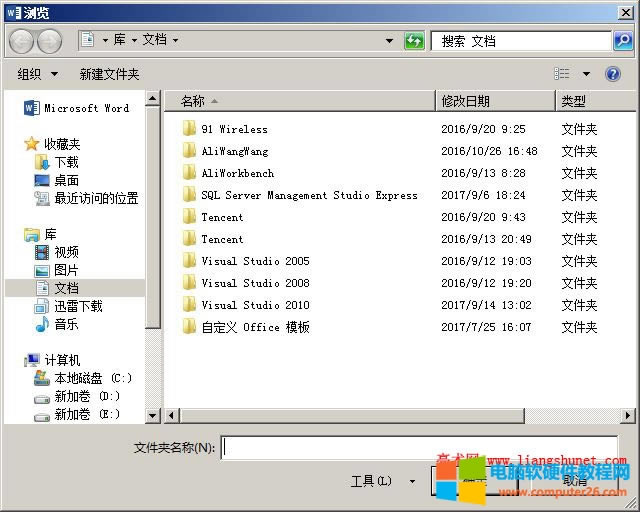The image size is (640, 512).
Task: Click the 新建文件夹 button
Action: [x=109, y=74]
